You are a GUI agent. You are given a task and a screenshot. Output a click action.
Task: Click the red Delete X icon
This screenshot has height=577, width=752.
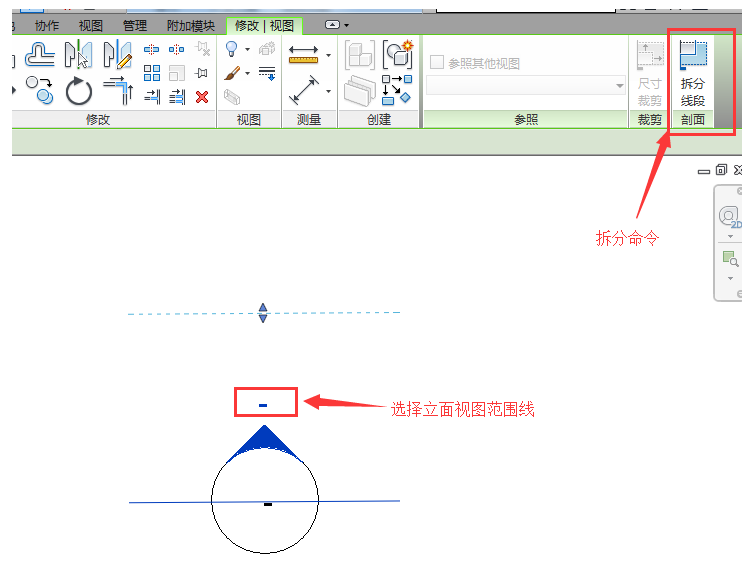(202, 96)
